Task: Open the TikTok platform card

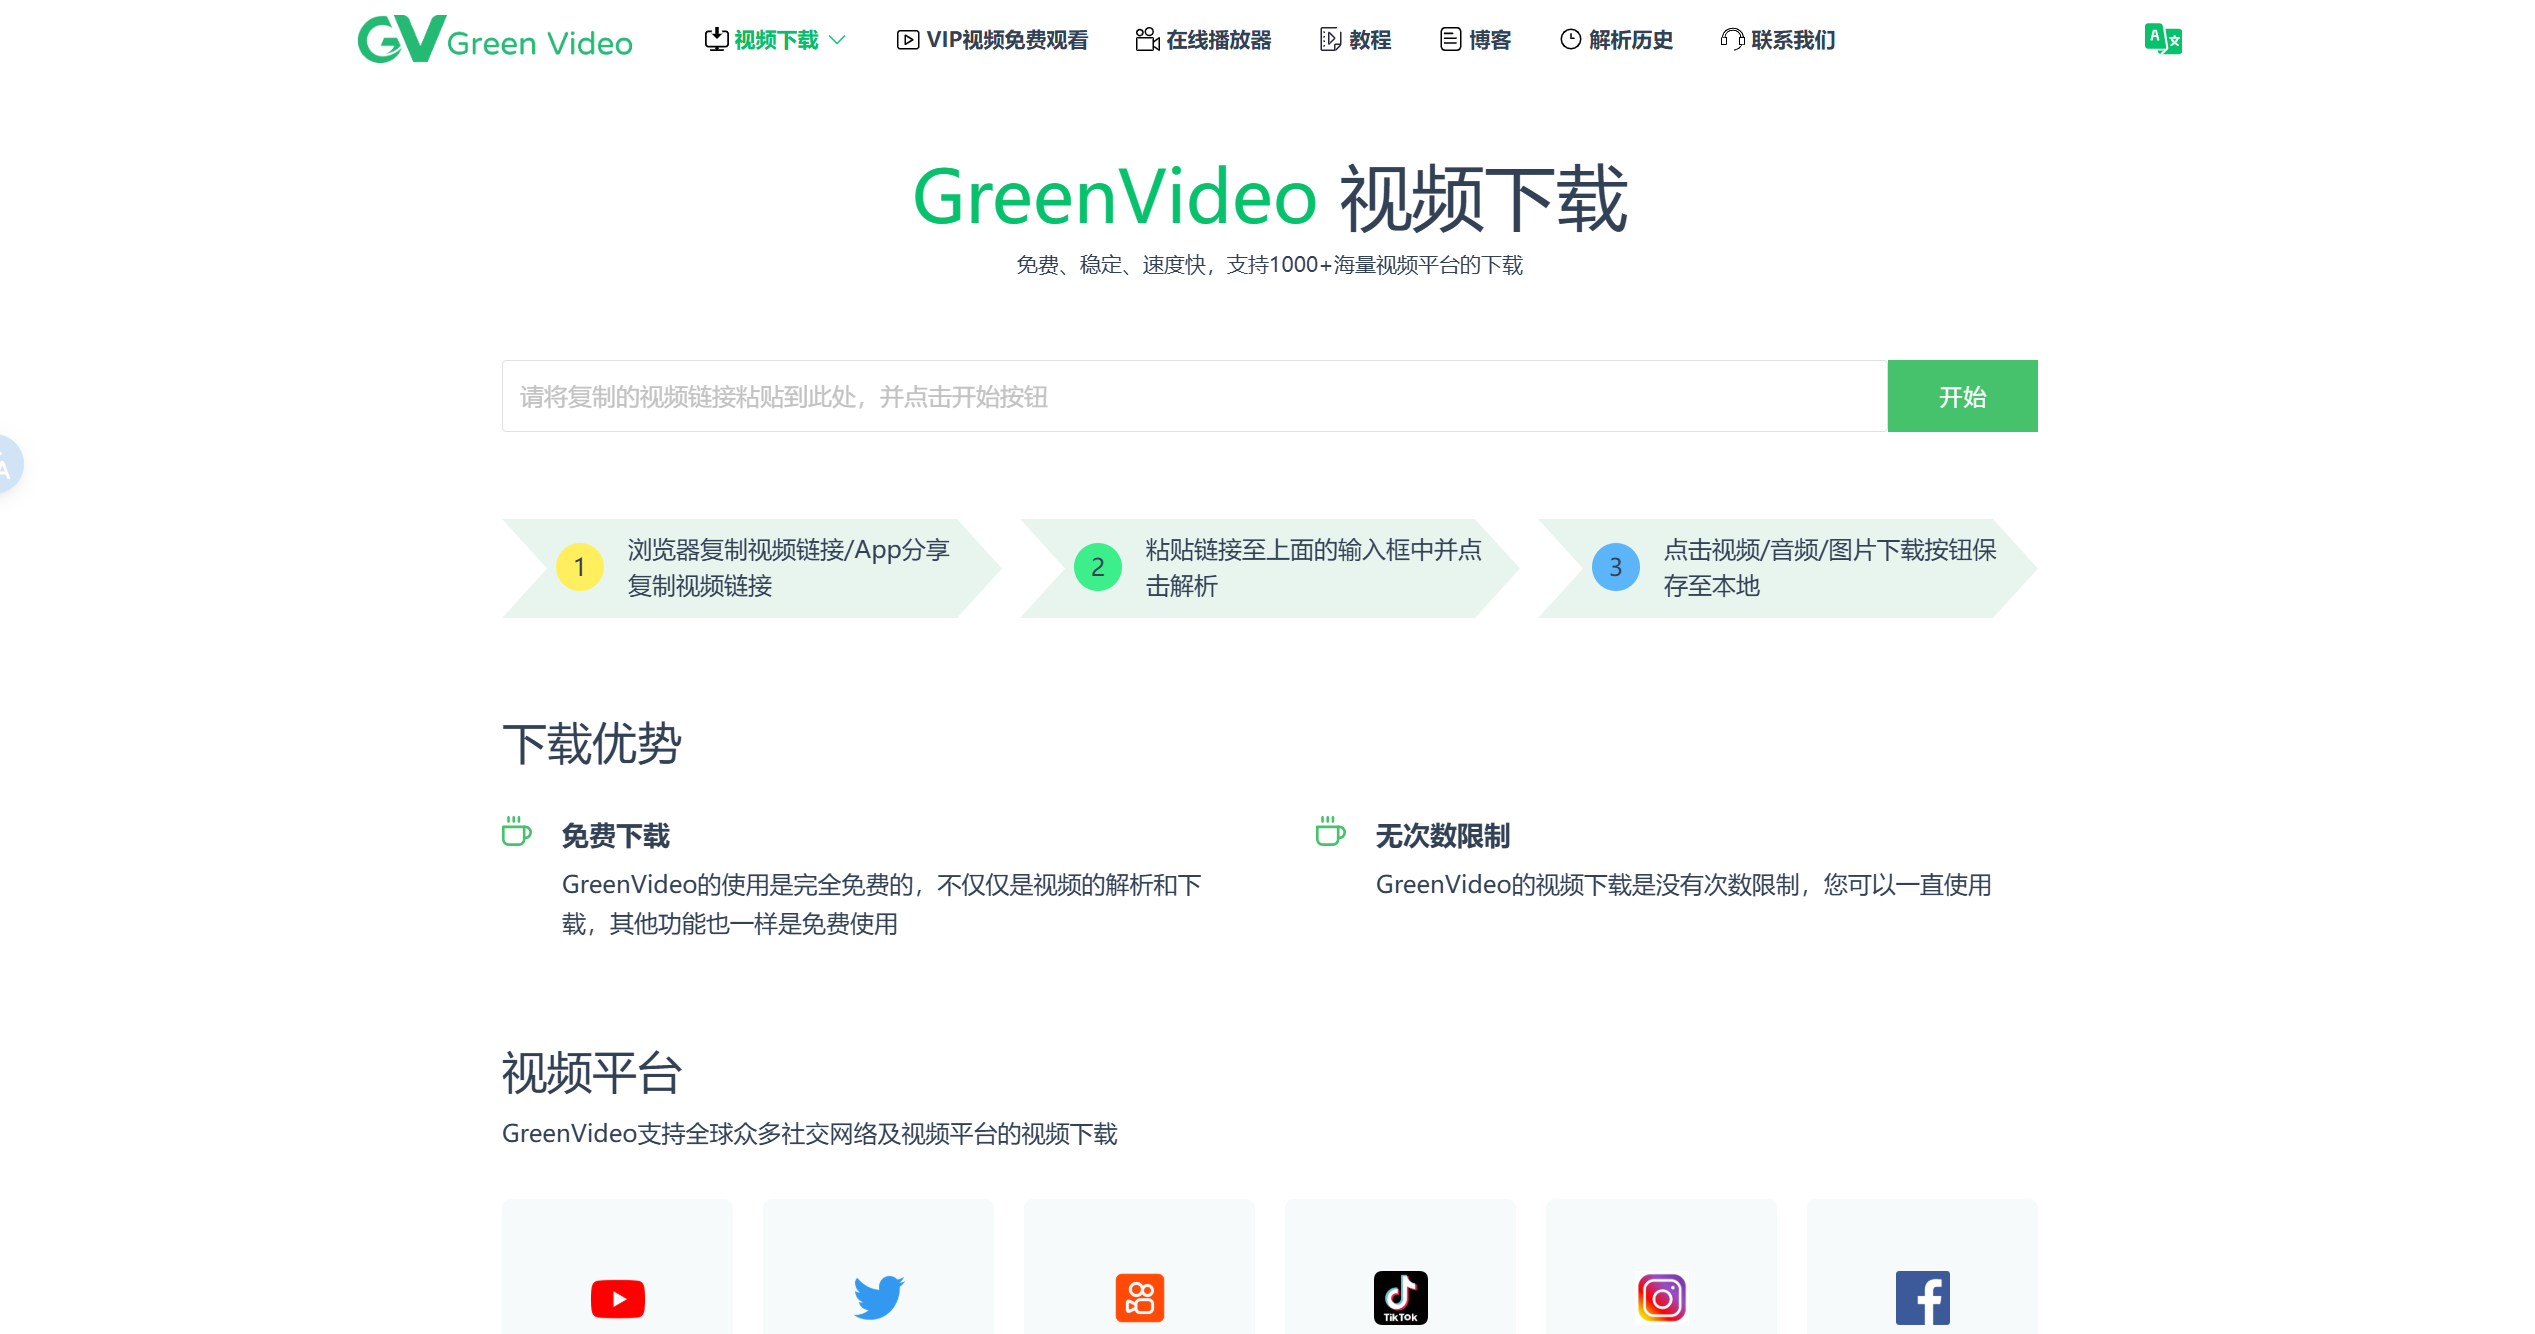Action: coord(1400,1267)
